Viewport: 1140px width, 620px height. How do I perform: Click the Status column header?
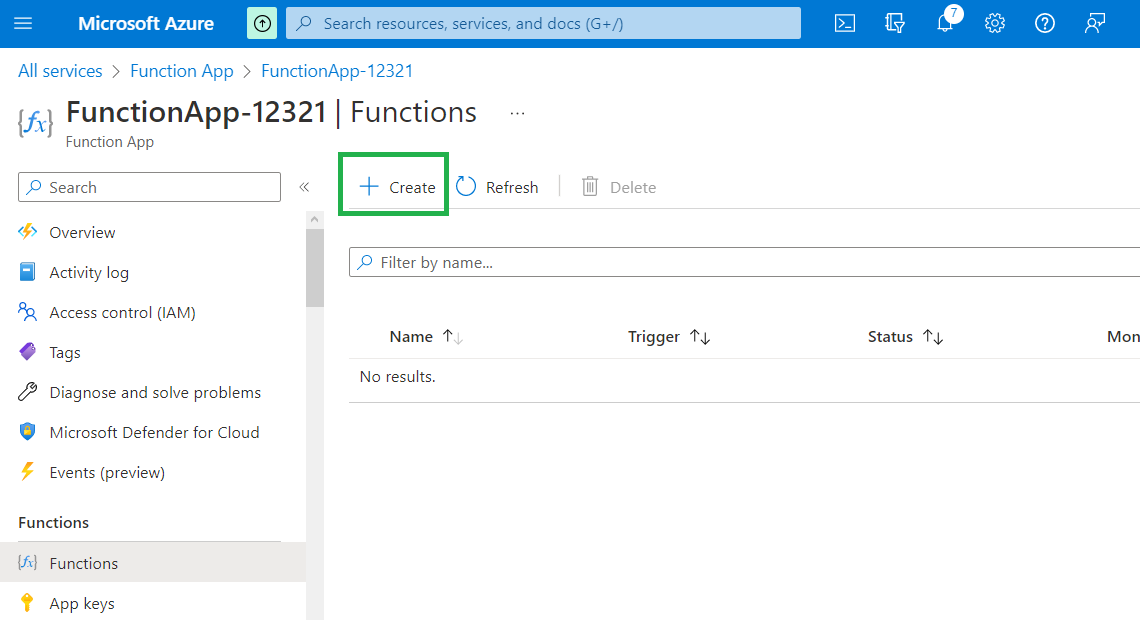click(890, 337)
